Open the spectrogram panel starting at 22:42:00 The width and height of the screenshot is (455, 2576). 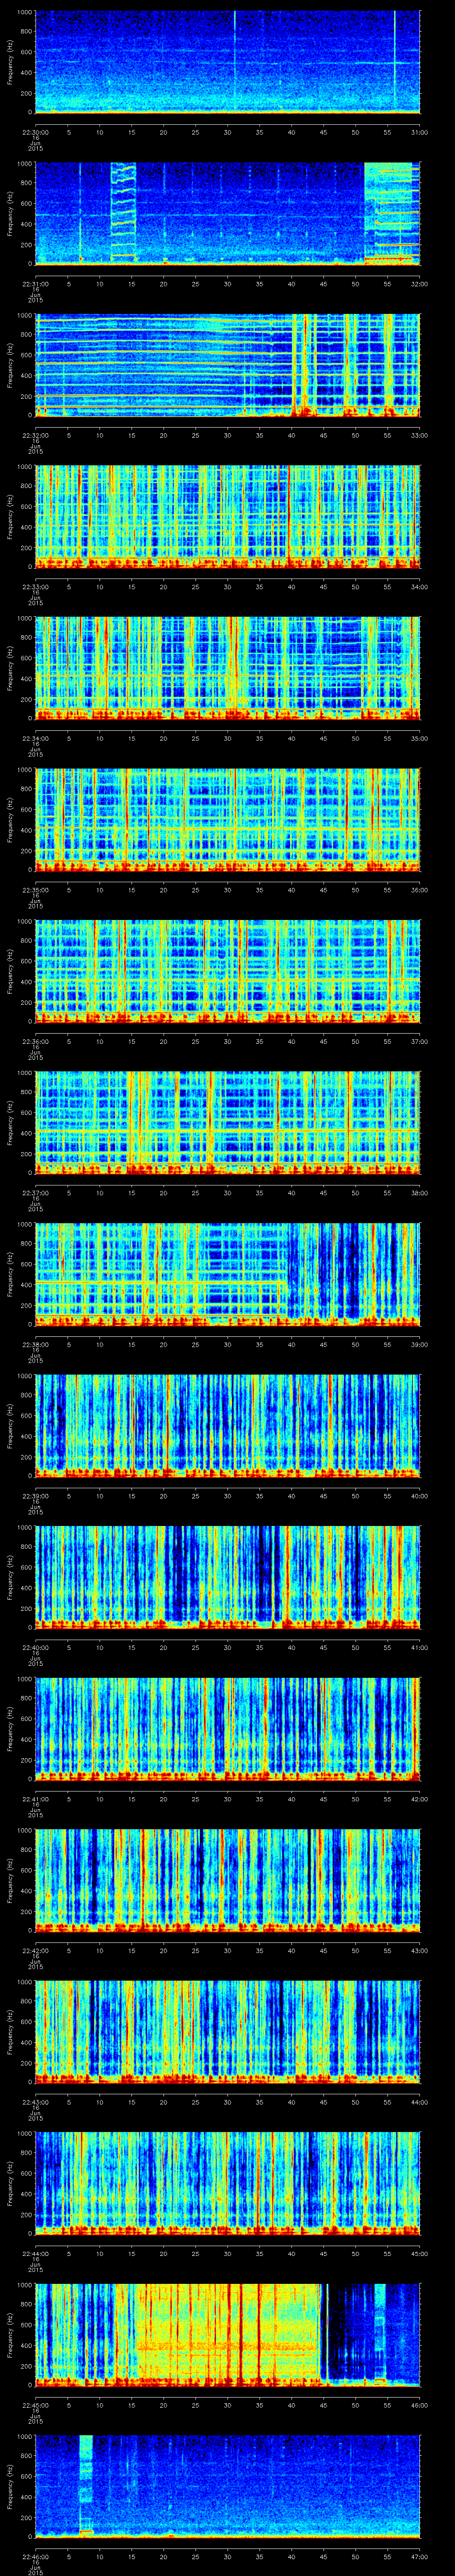pos(228,1880)
